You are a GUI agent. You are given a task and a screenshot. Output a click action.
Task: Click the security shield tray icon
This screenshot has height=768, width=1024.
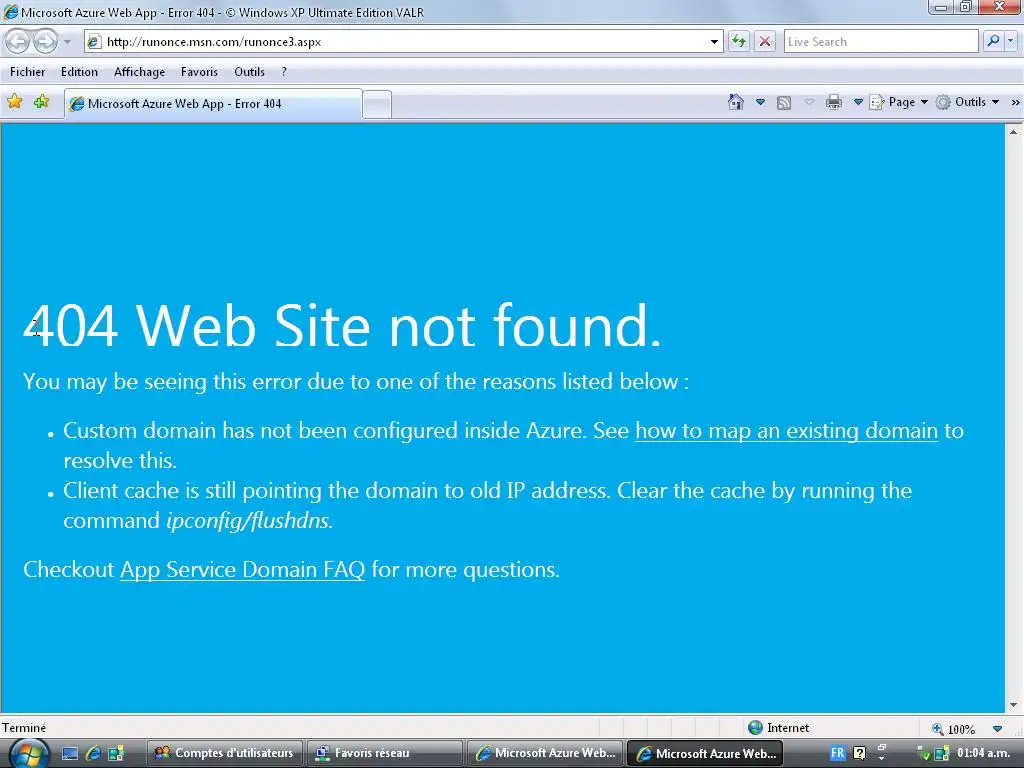[x=941, y=754]
